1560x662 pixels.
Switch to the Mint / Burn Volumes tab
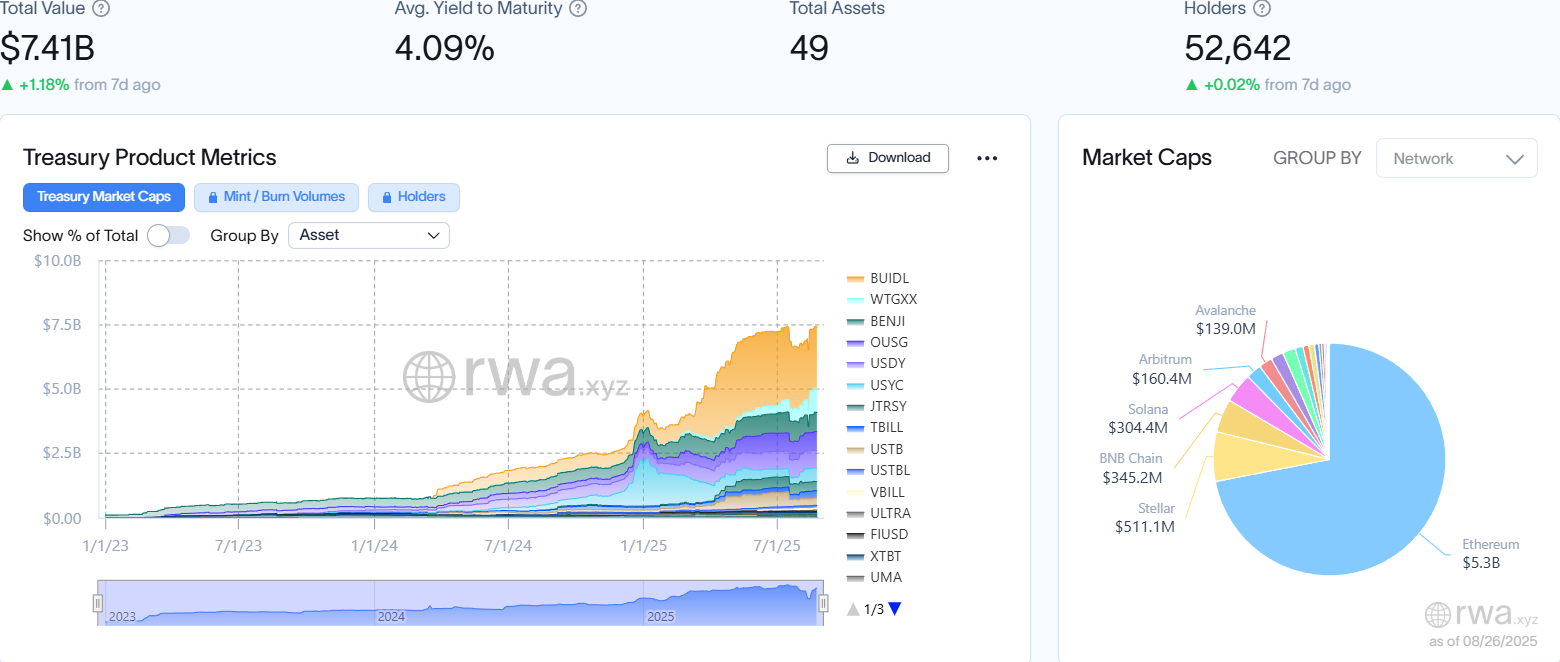pyautogui.click(x=276, y=197)
